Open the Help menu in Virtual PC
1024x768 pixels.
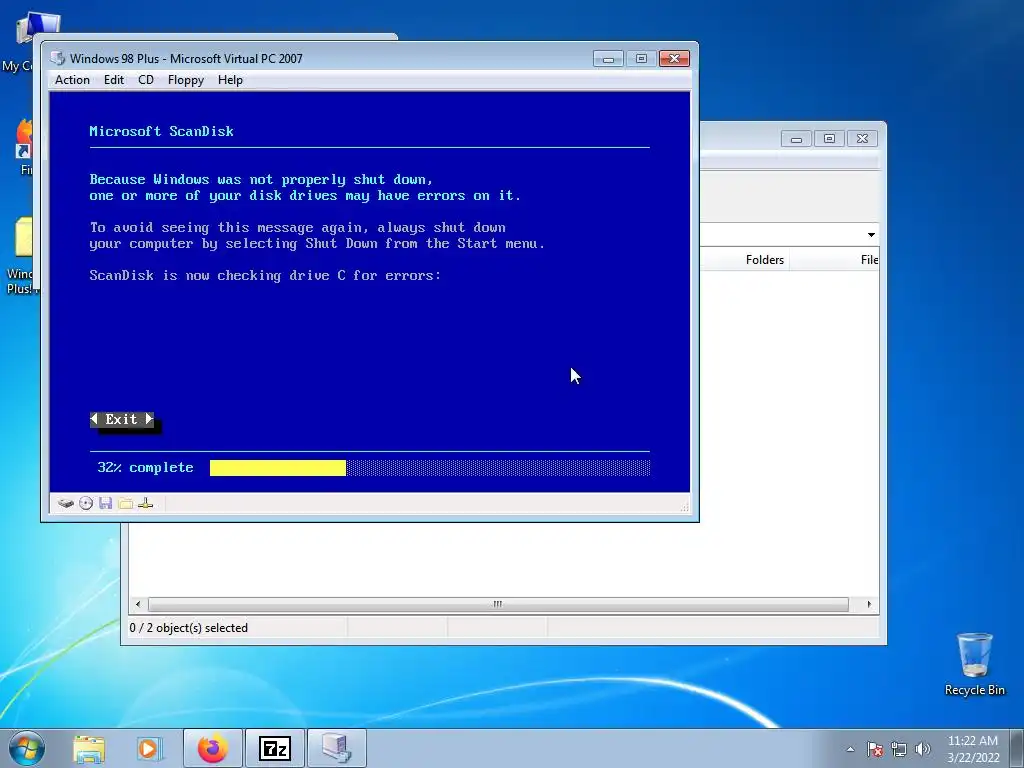[x=230, y=80]
